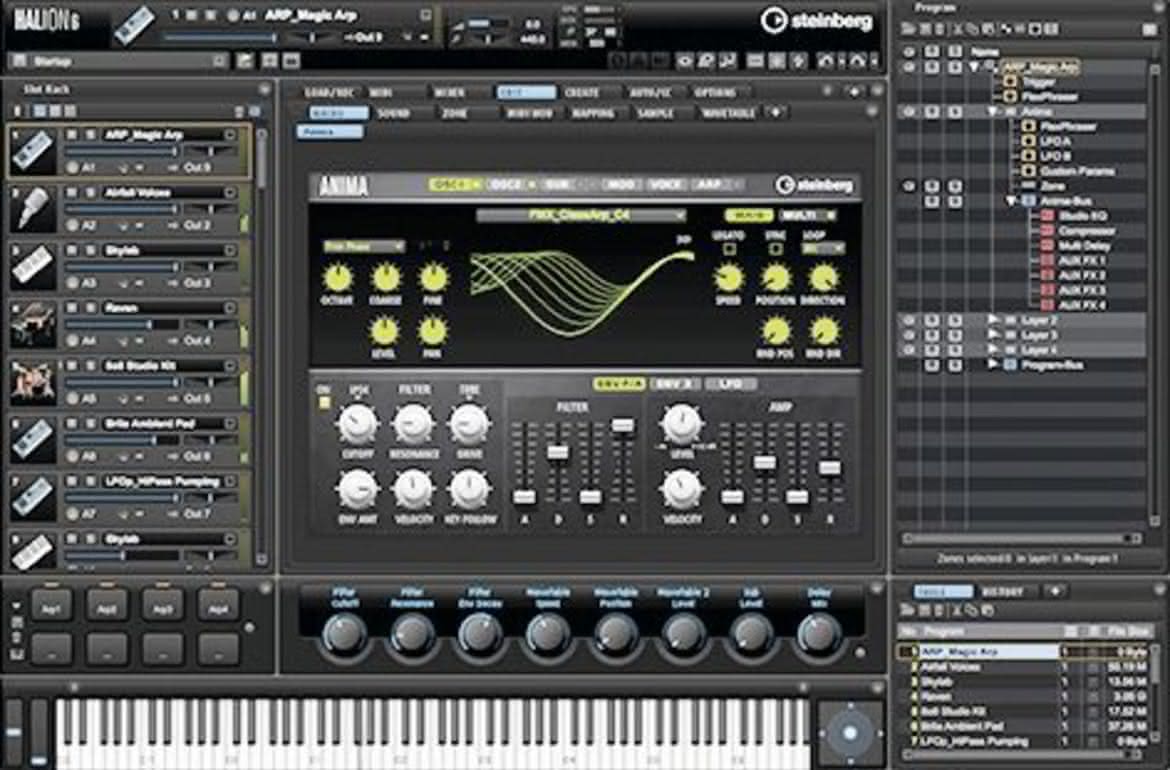Viewport: 1170px width, 770px height.
Task: Click the Stylab slot instrument icon
Action: click(33, 266)
